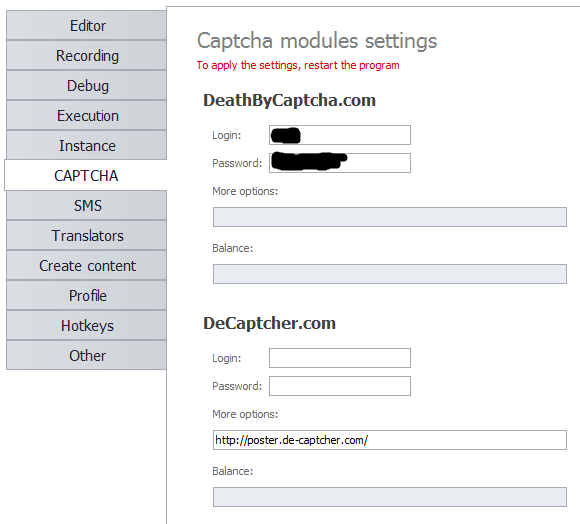Open the Debug settings tab
This screenshot has width=580, height=524.
click(x=87, y=85)
